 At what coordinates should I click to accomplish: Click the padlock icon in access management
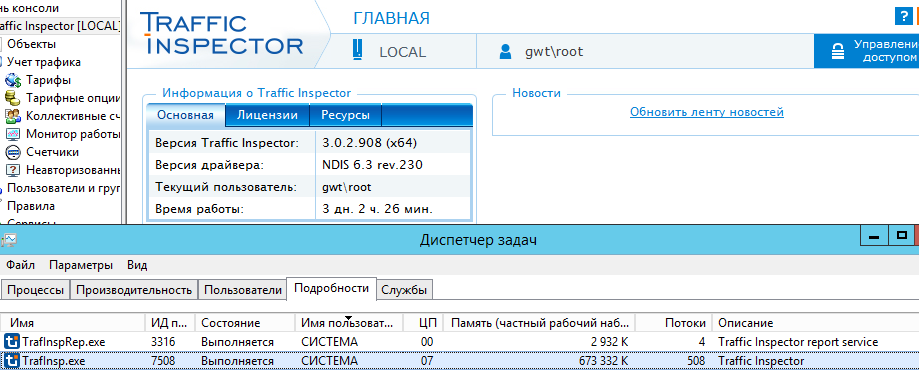coord(838,52)
